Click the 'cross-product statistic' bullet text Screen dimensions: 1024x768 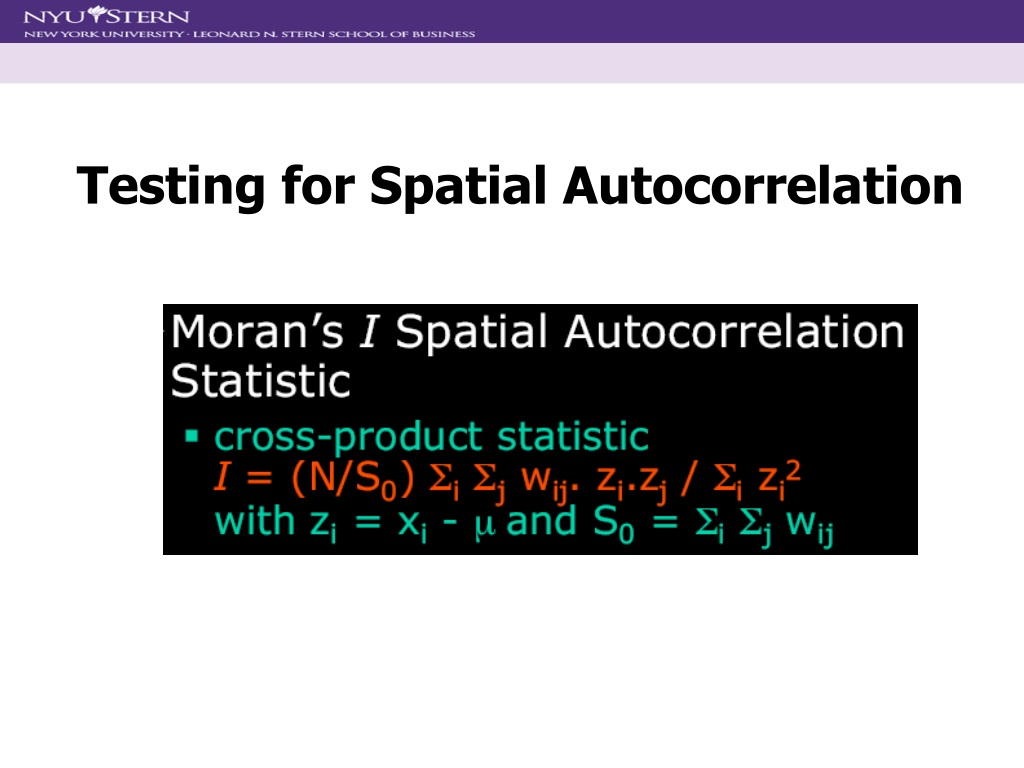[431, 436]
